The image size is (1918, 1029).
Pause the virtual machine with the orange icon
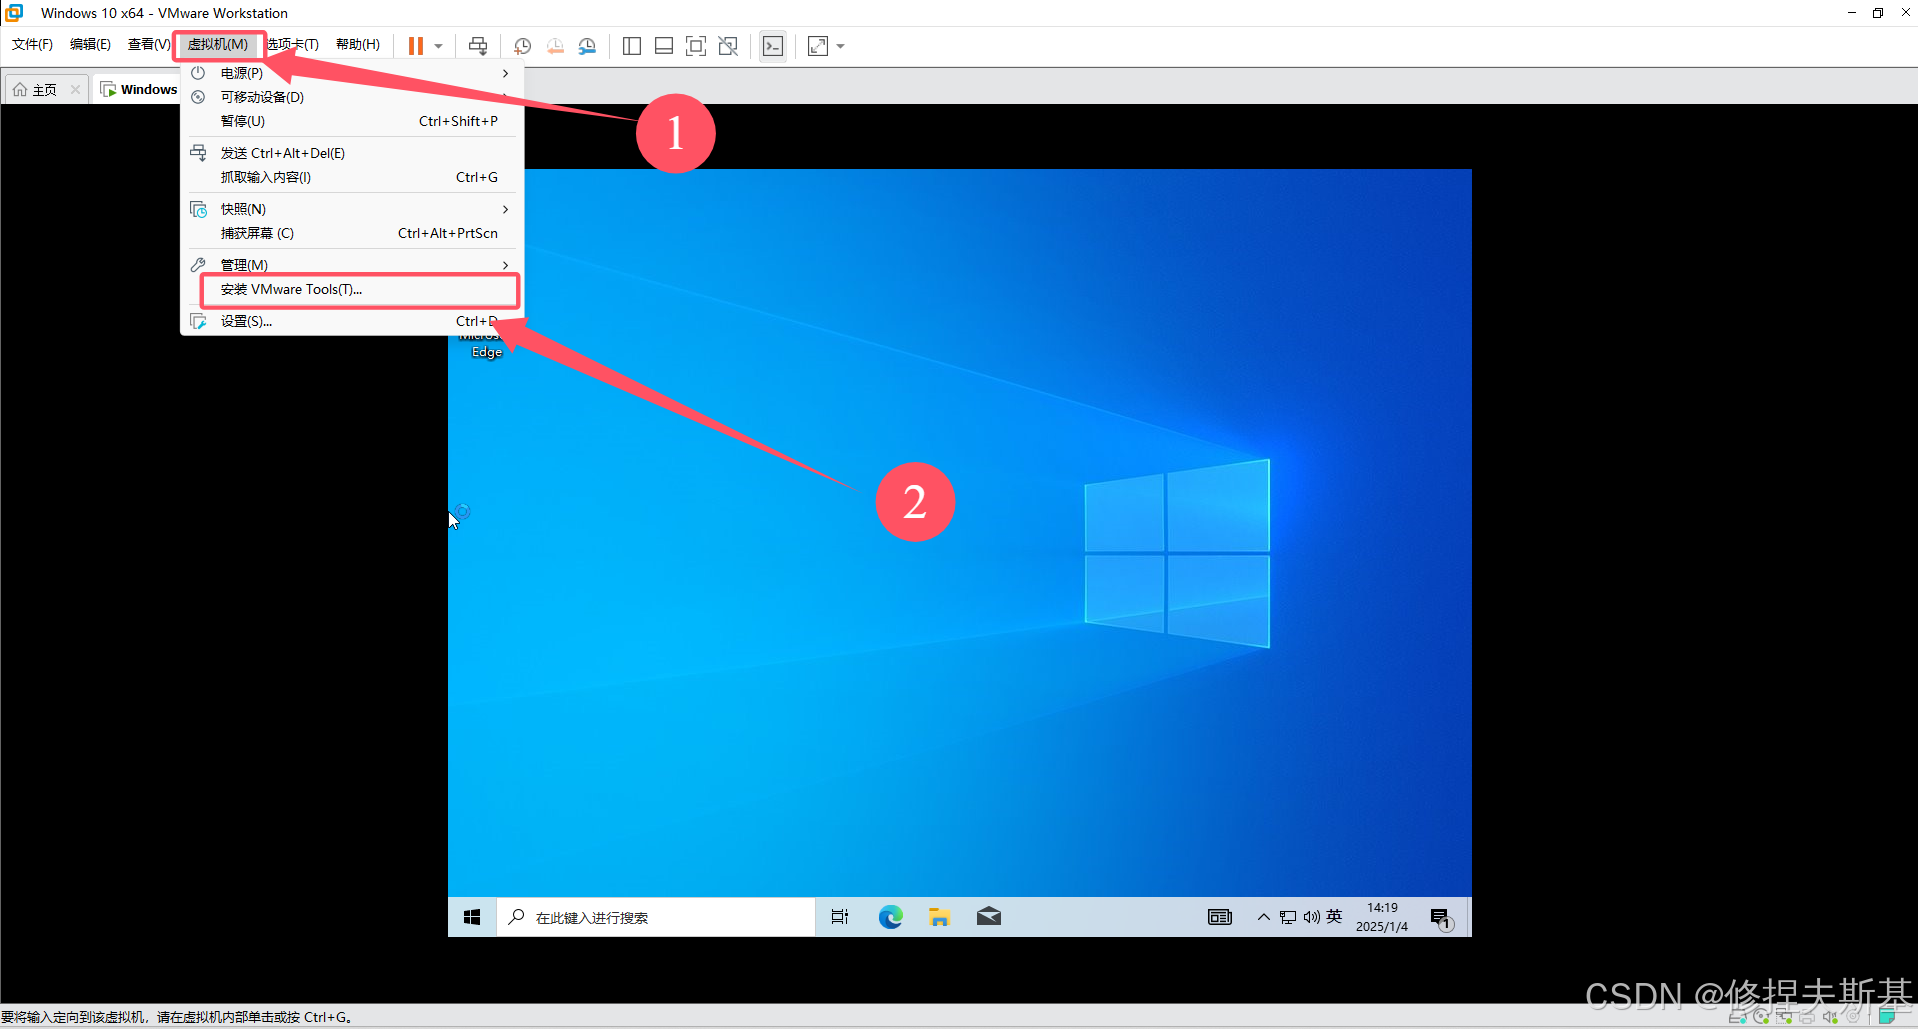416,46
